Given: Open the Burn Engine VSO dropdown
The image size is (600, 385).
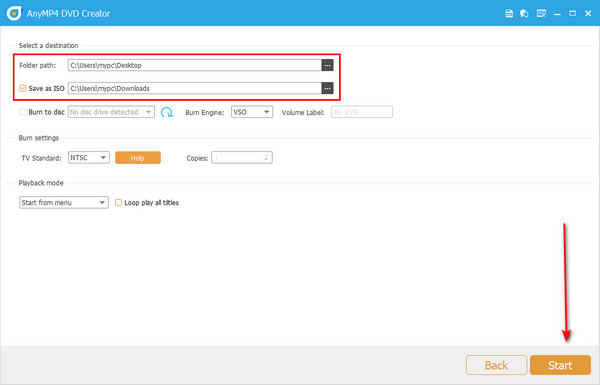Looking at the screenshot, I should tap(252, 112).
